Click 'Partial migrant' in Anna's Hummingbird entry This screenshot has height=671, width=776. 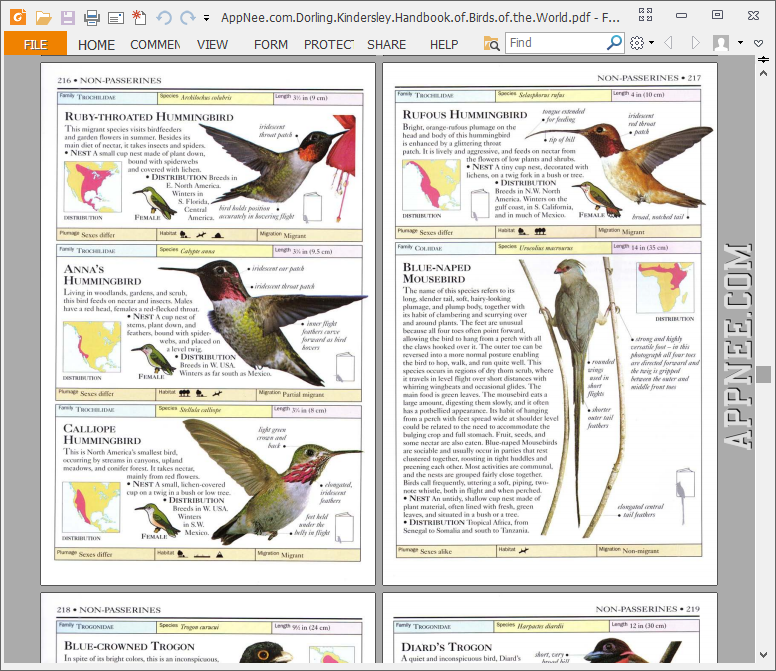(x=303, y=395)
